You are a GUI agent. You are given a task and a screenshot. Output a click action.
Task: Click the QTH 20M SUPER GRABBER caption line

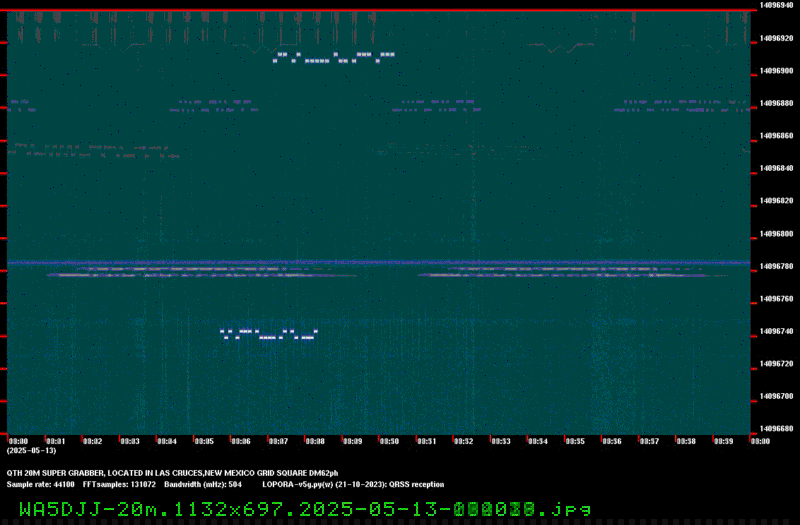172,473
